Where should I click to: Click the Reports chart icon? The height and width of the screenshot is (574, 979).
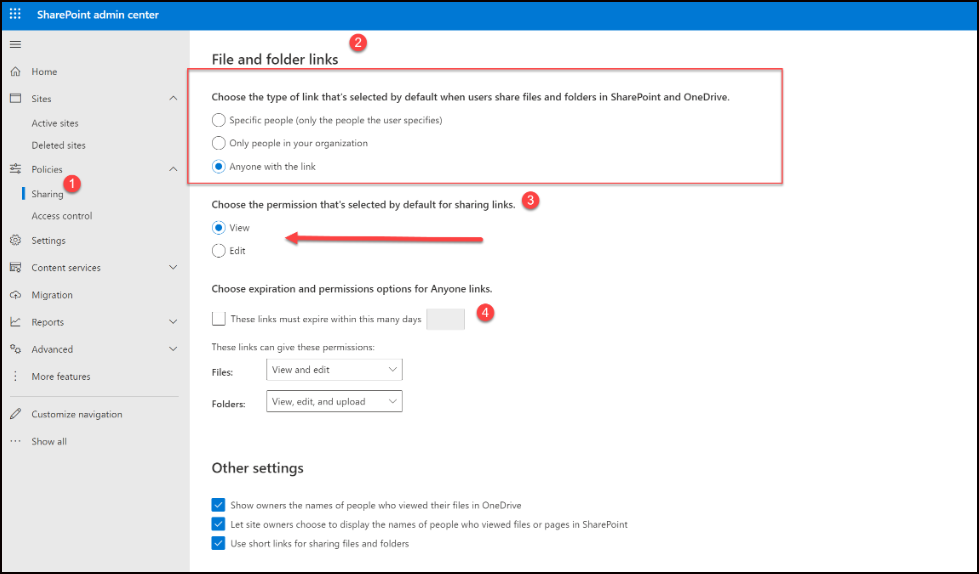pyautogui.click(x=15, y=322)
